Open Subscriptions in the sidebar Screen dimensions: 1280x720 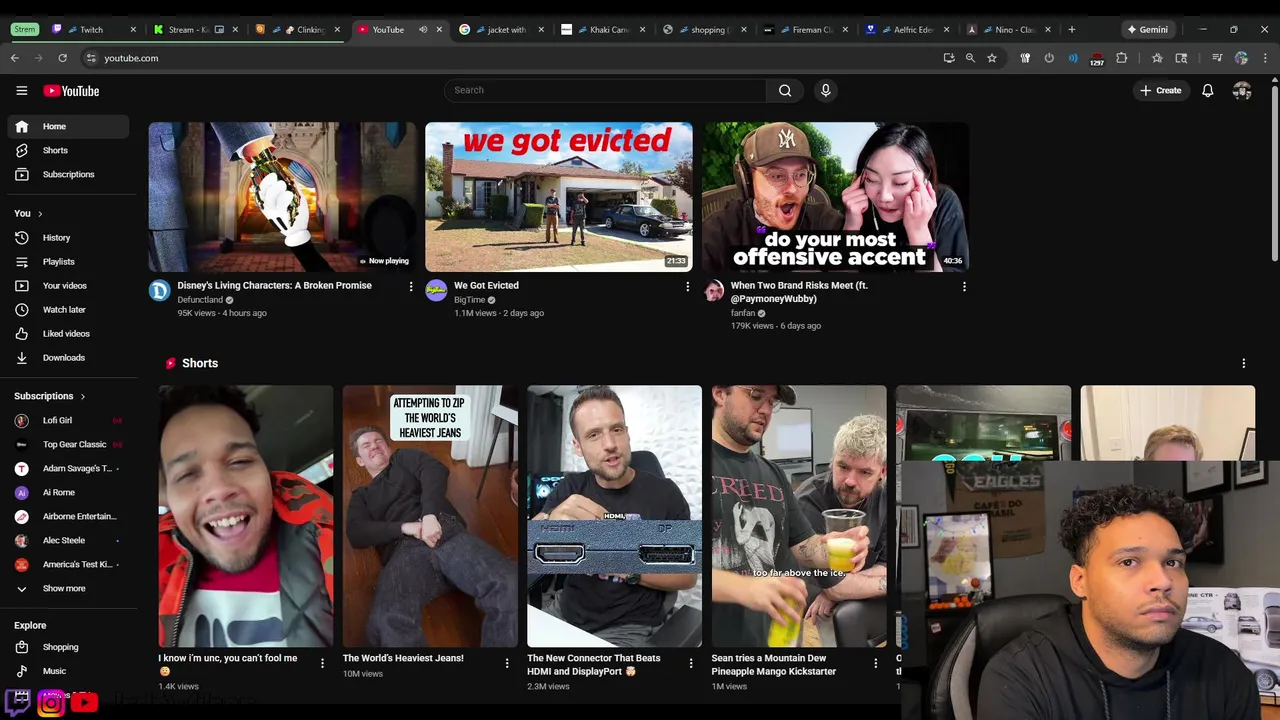(x=68, y=174)
